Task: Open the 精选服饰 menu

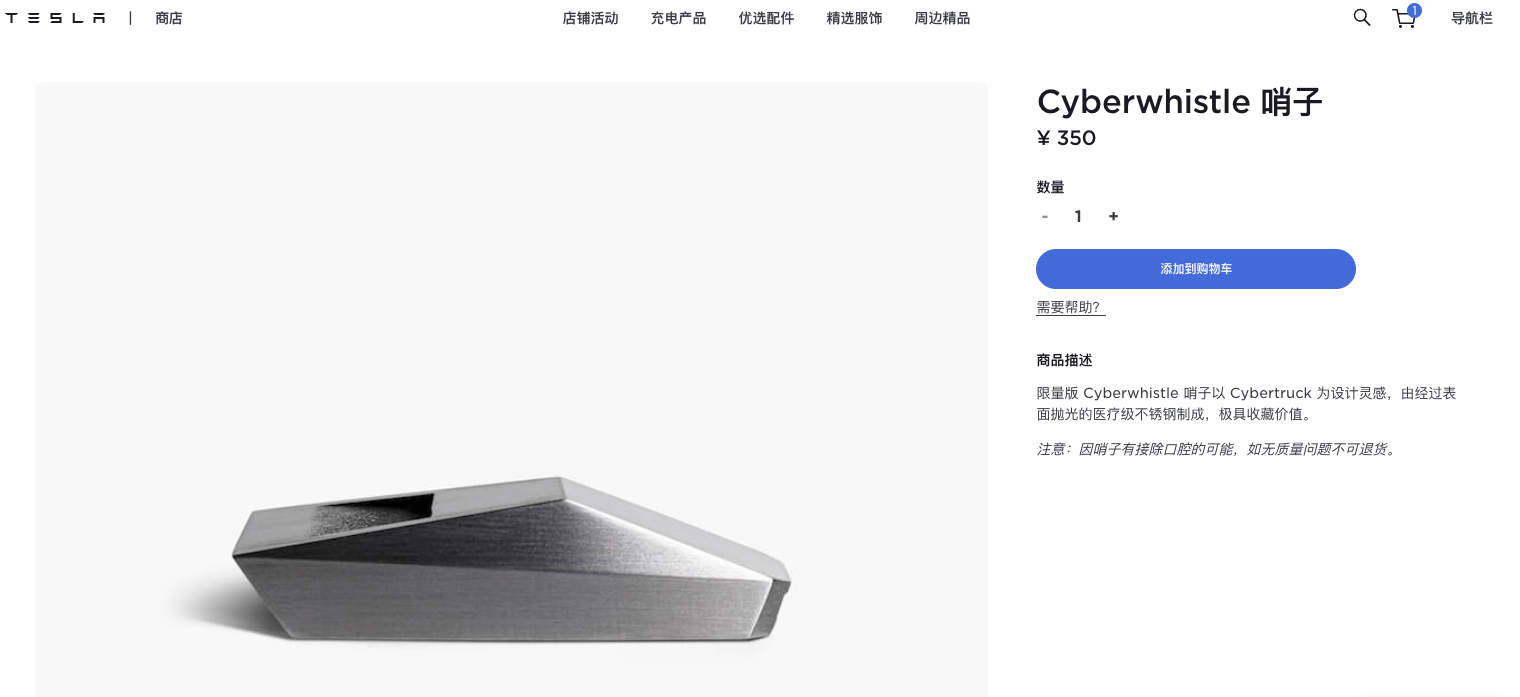Action: point(854,18)
